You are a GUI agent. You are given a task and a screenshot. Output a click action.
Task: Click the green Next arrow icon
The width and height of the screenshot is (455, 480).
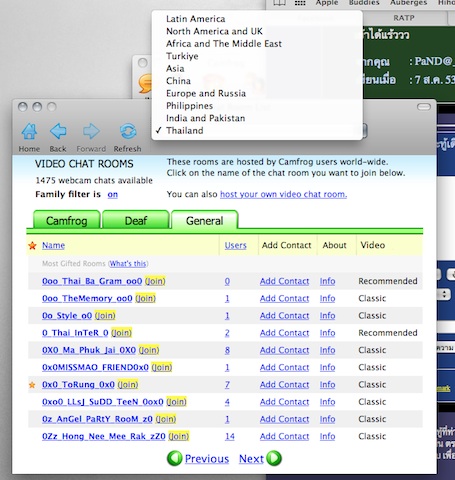[274, 458]
